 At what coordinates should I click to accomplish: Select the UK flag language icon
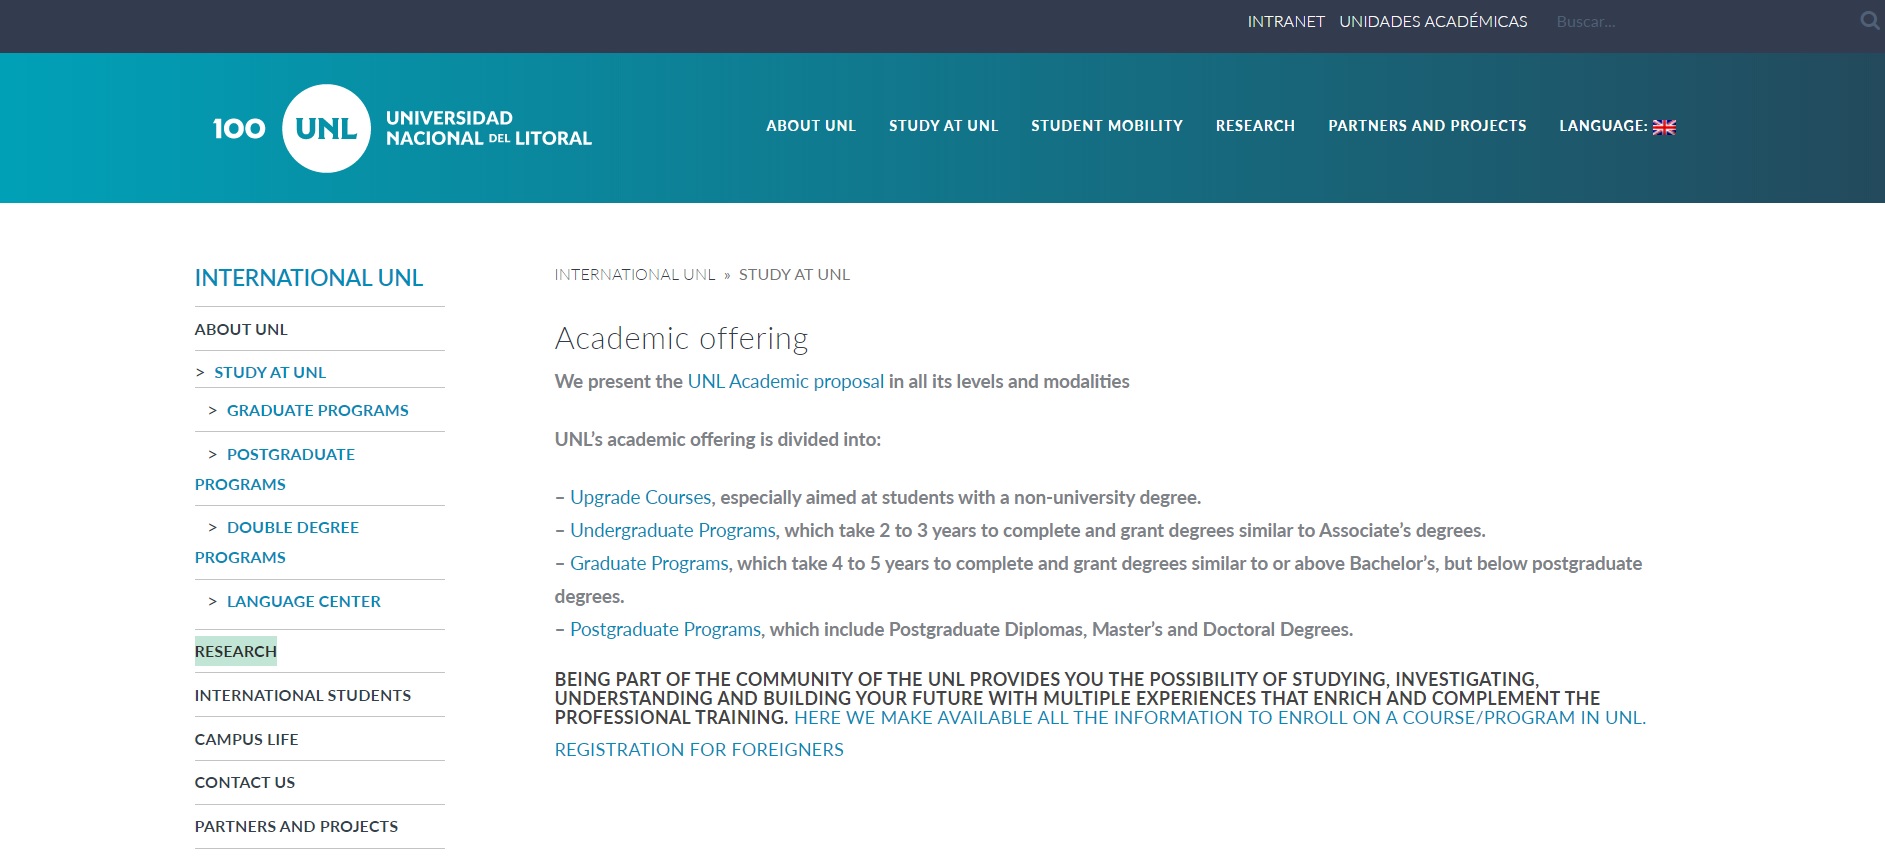click(x=1664, y=127)
